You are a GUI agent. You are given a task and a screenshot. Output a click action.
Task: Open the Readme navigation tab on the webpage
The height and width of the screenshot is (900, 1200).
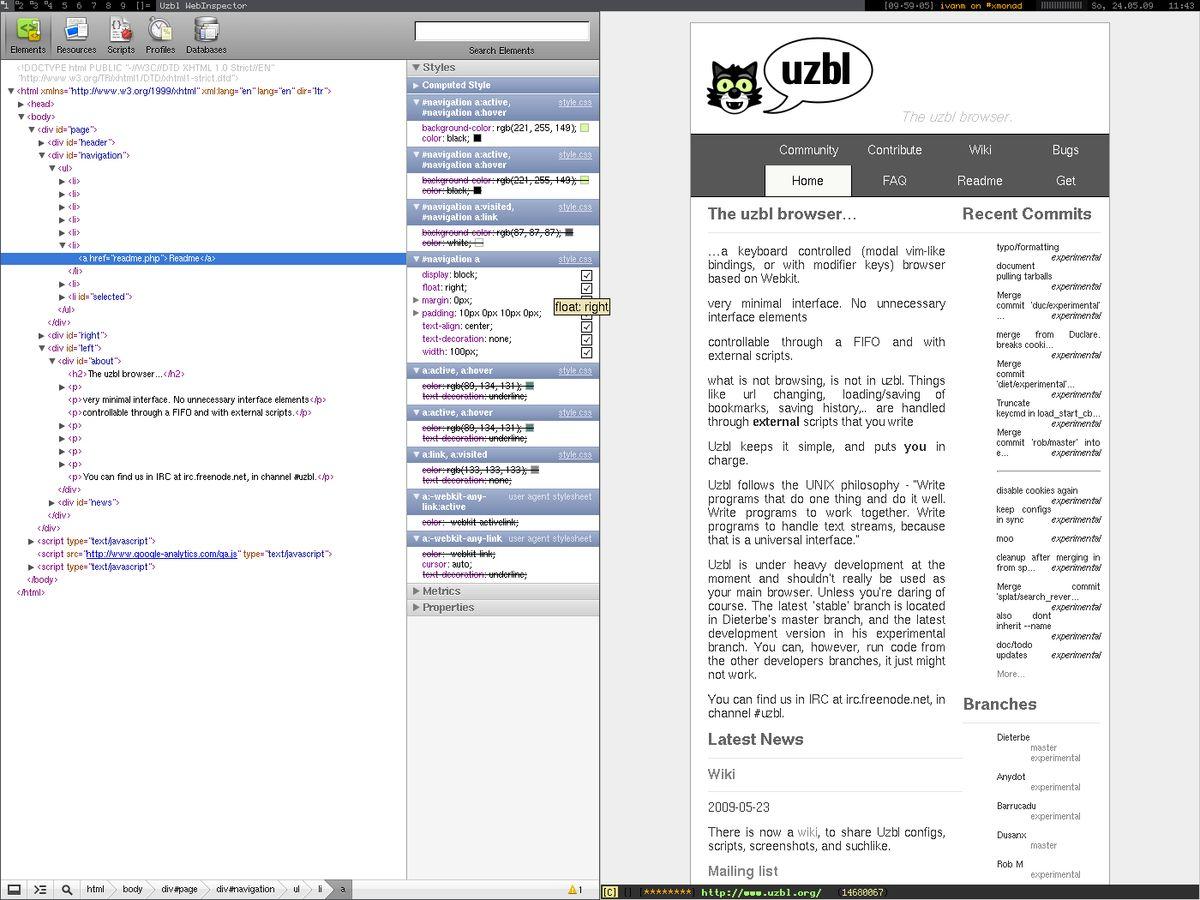[980, 181]
